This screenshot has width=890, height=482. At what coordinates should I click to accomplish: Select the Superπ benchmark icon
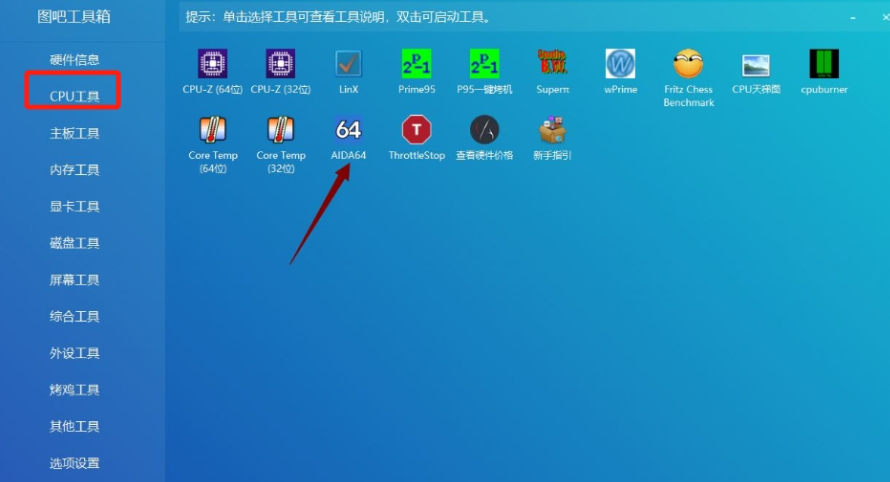[552, 62]
